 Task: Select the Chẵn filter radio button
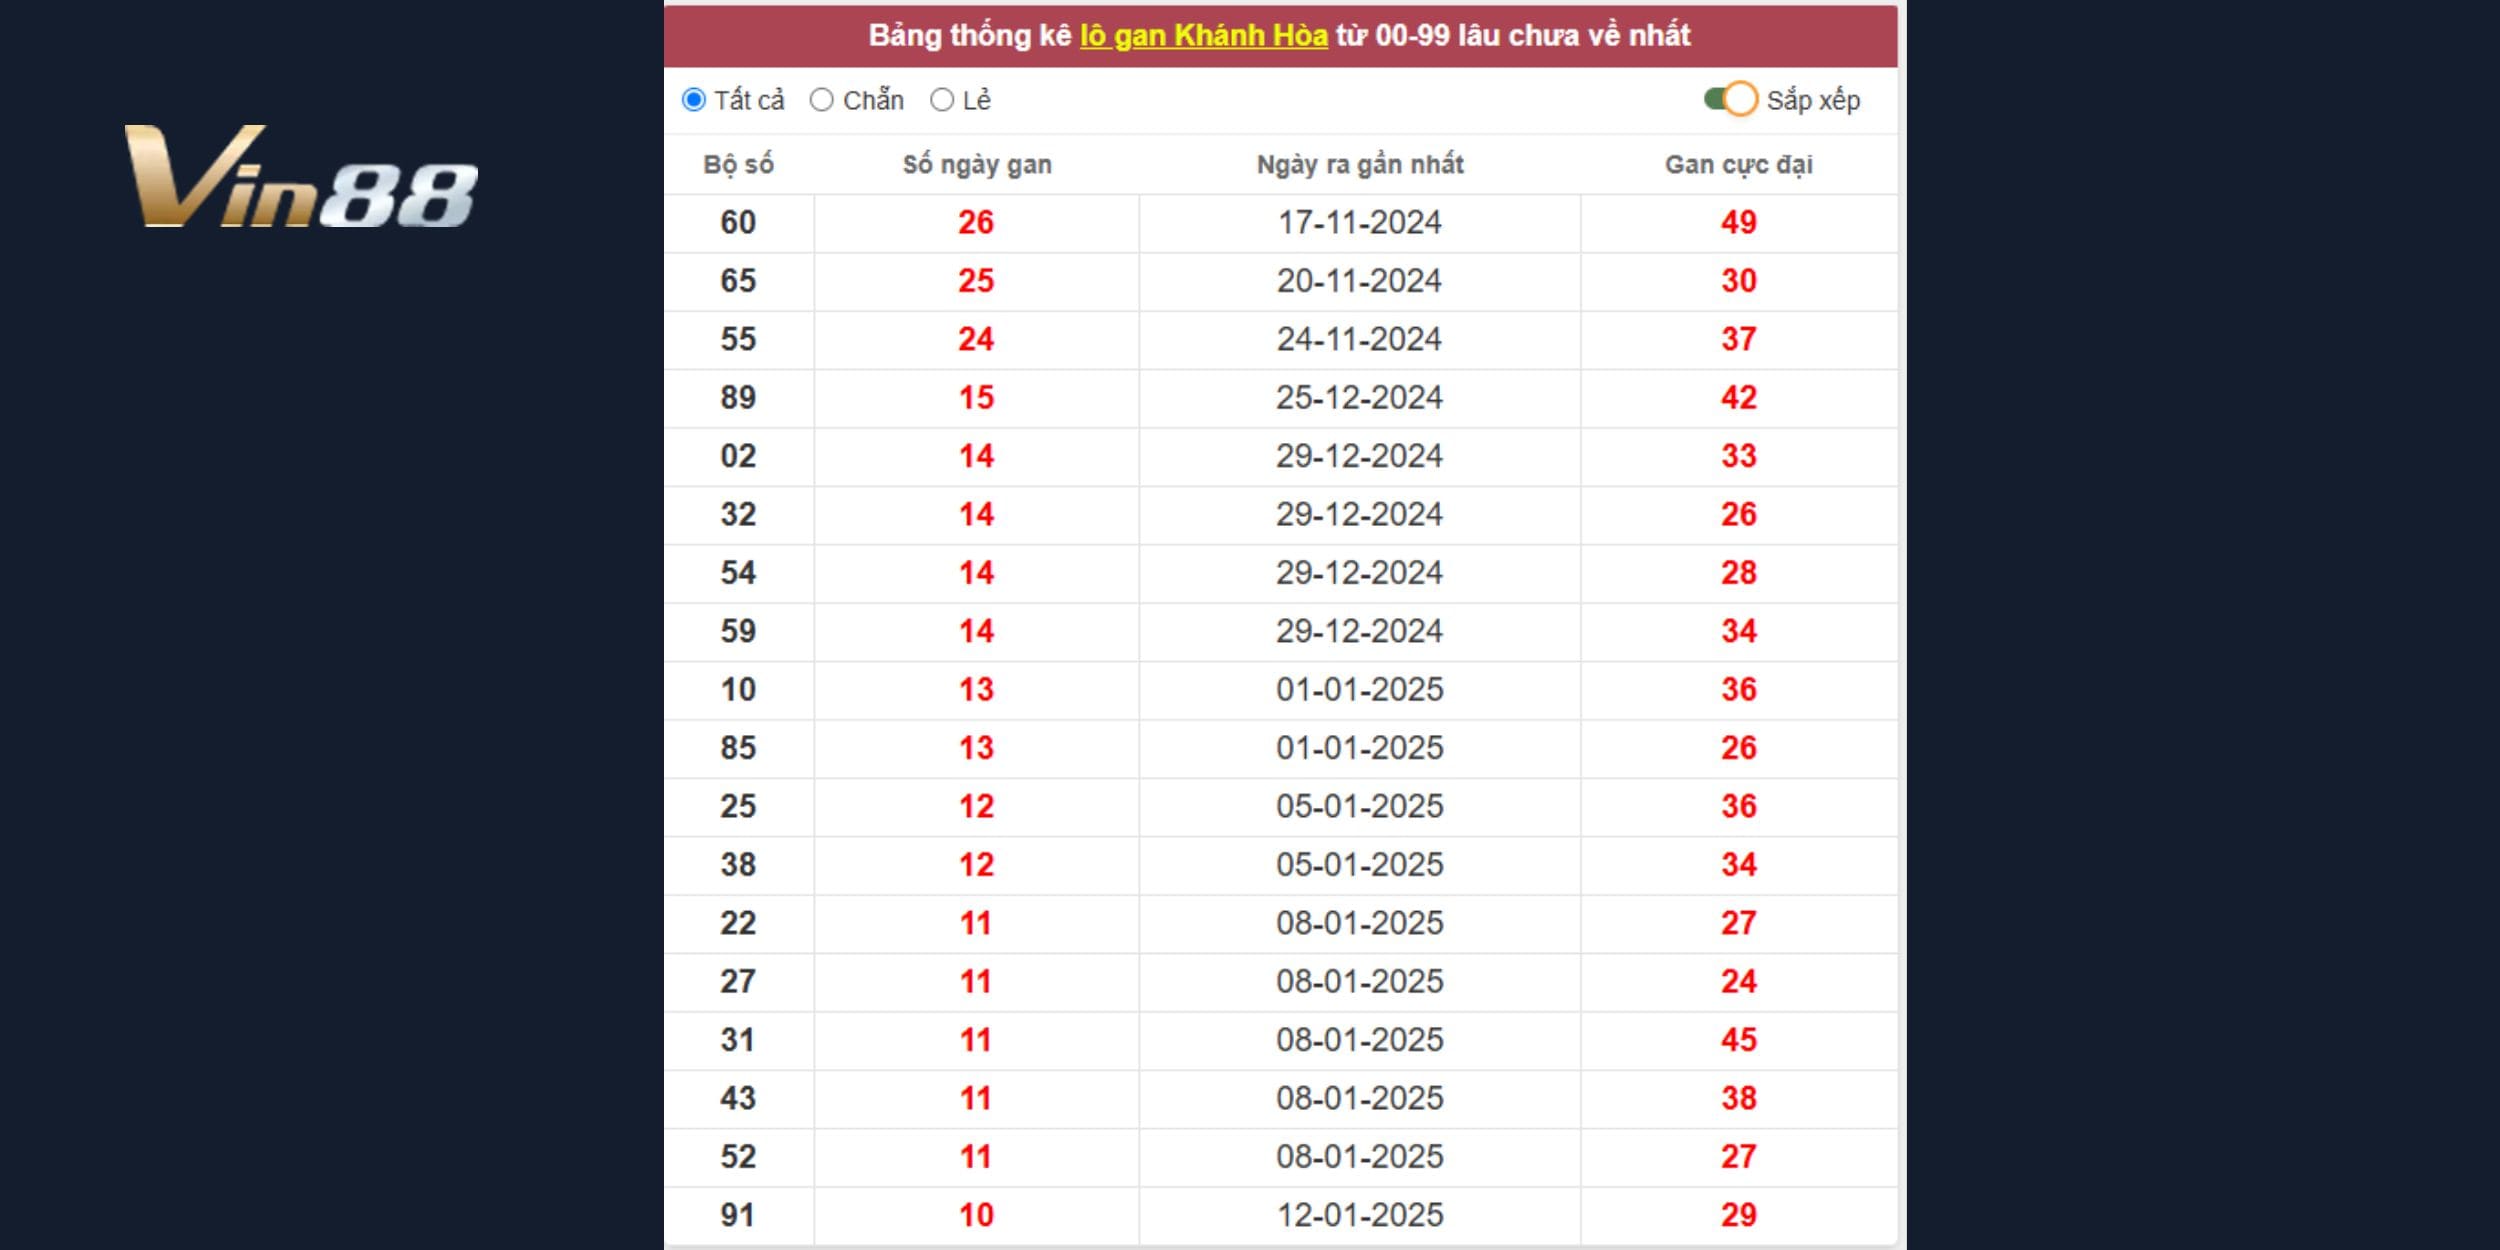coord(822,100)
